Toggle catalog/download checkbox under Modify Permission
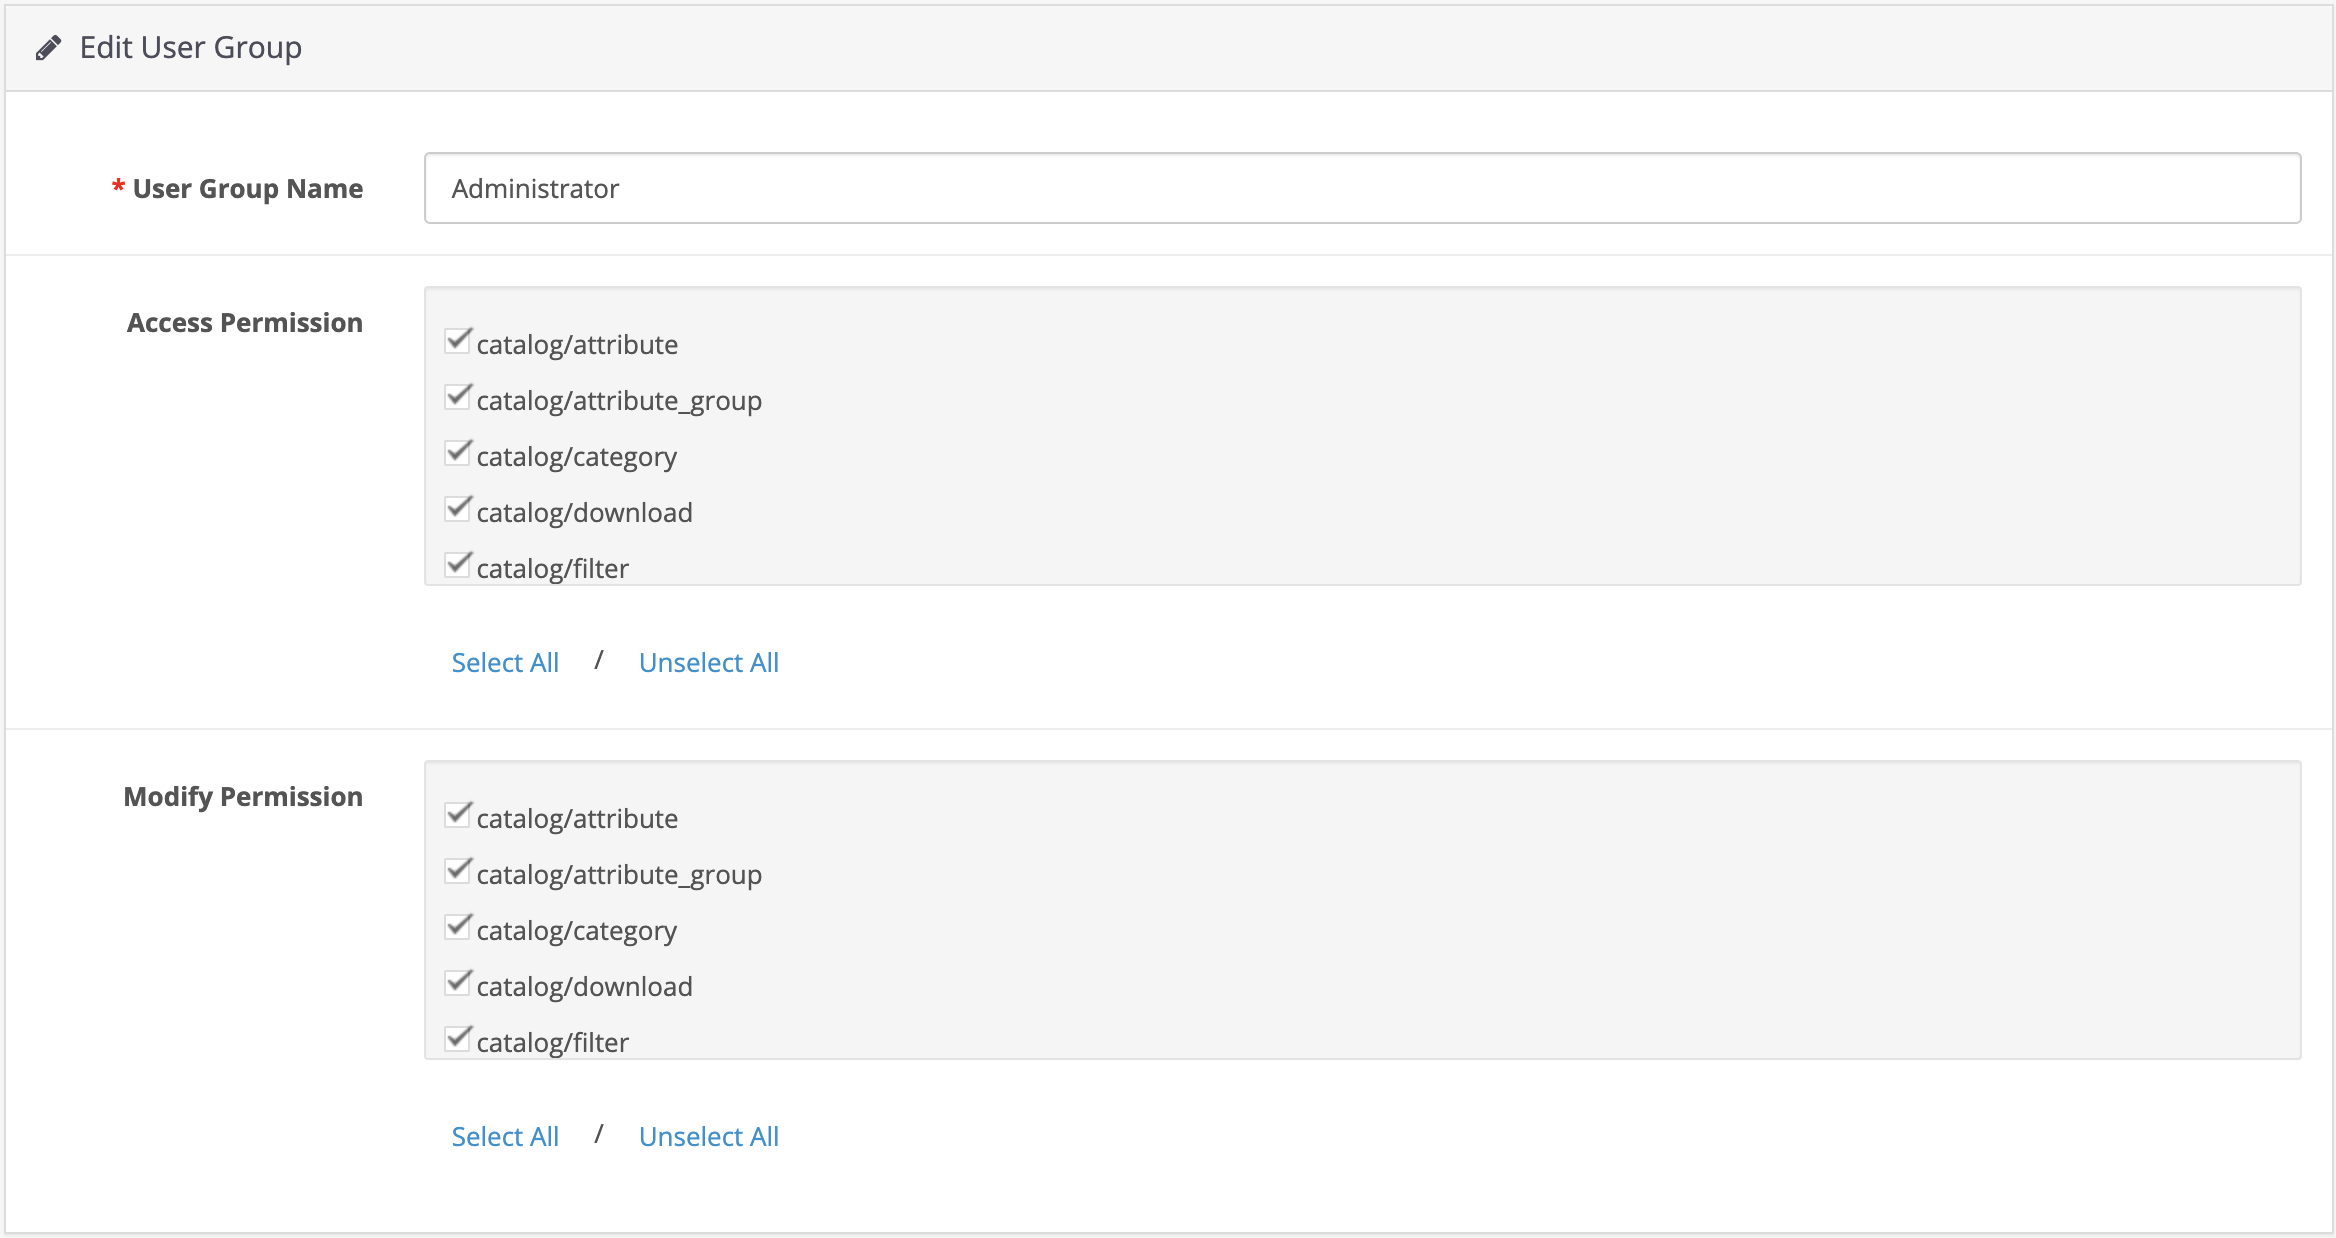Viewport: 2336px width, 1238px height. point(458,984)
